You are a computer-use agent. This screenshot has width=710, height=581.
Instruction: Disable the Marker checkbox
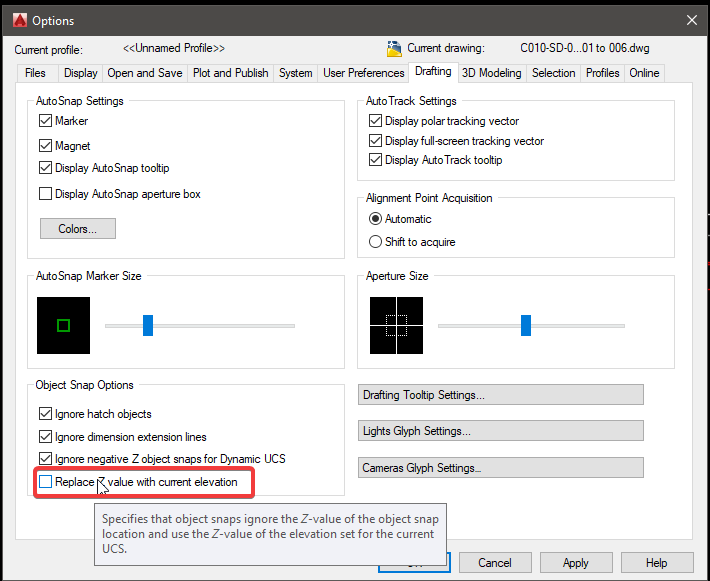[x=45, y=121]
